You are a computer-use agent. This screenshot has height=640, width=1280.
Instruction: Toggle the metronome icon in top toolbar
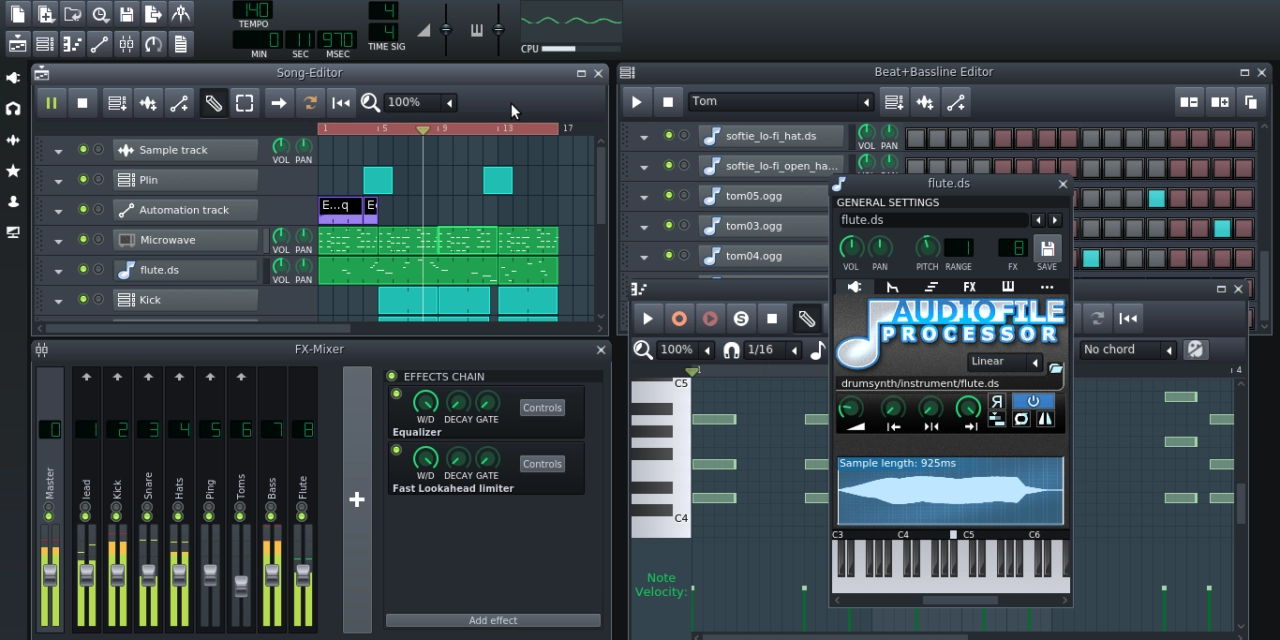(180, 14)
